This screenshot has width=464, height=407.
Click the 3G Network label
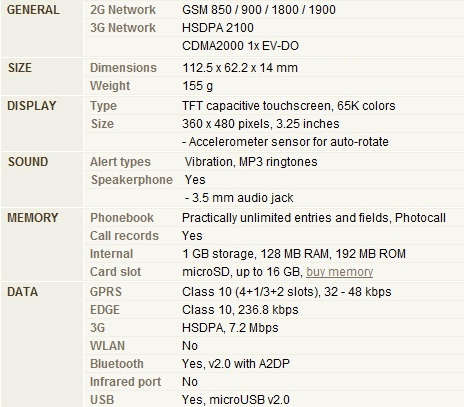[123, 28]
